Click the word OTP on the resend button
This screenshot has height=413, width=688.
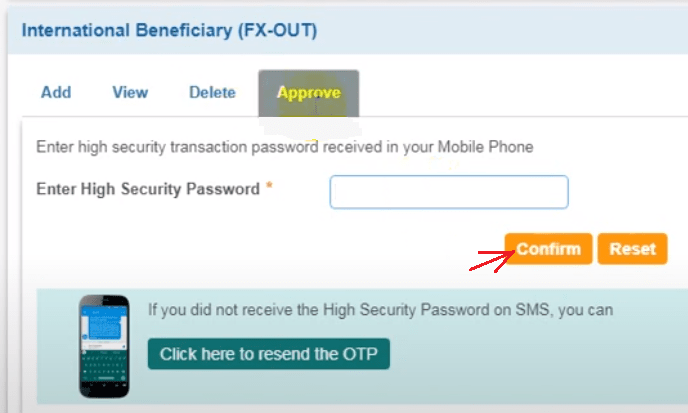(x=360, y=354)
